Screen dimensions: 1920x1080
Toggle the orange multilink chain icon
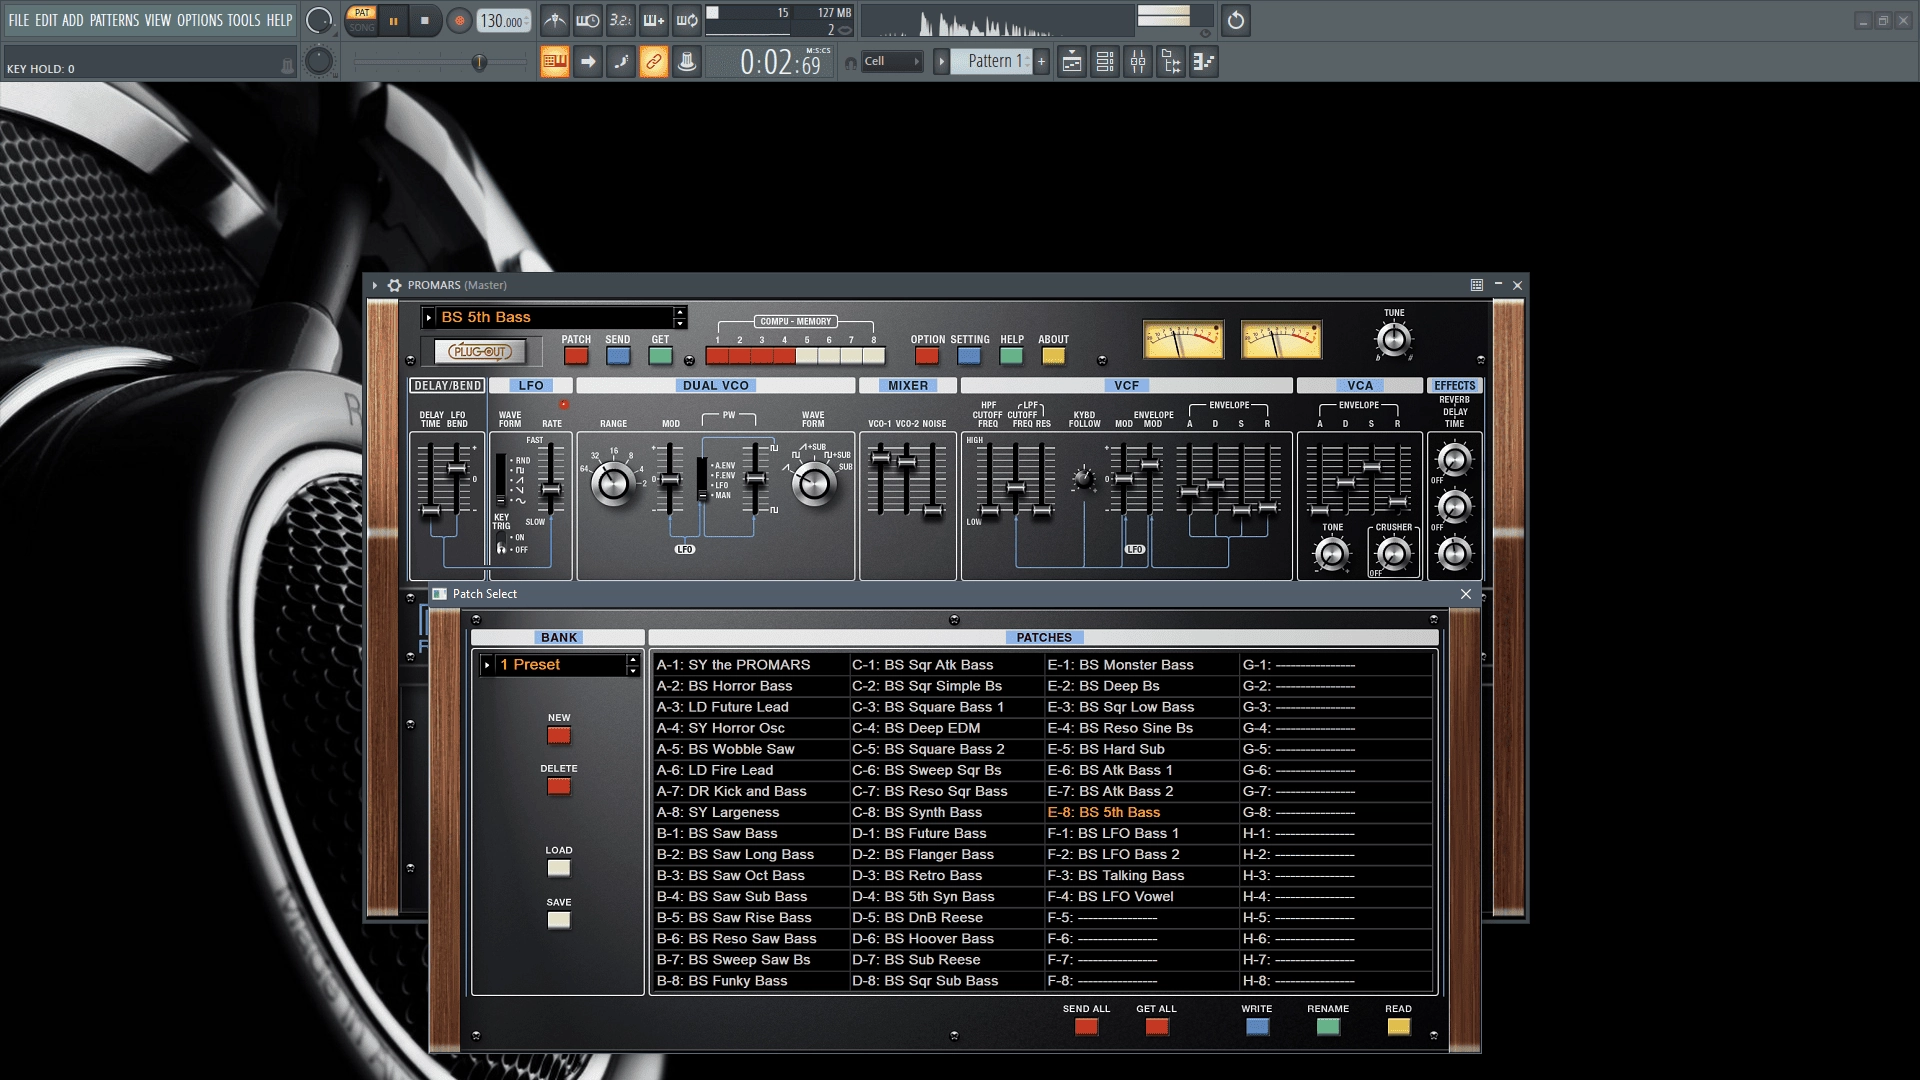(x=654, y=62)
